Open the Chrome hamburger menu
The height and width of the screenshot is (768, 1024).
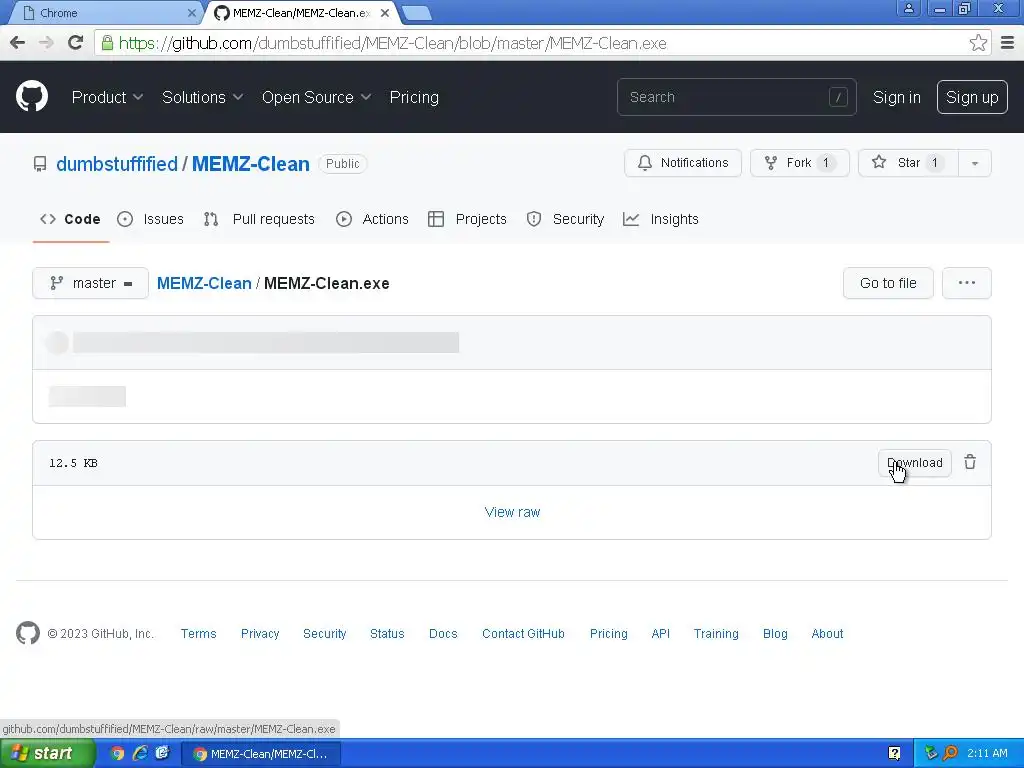click(1008, 43)
